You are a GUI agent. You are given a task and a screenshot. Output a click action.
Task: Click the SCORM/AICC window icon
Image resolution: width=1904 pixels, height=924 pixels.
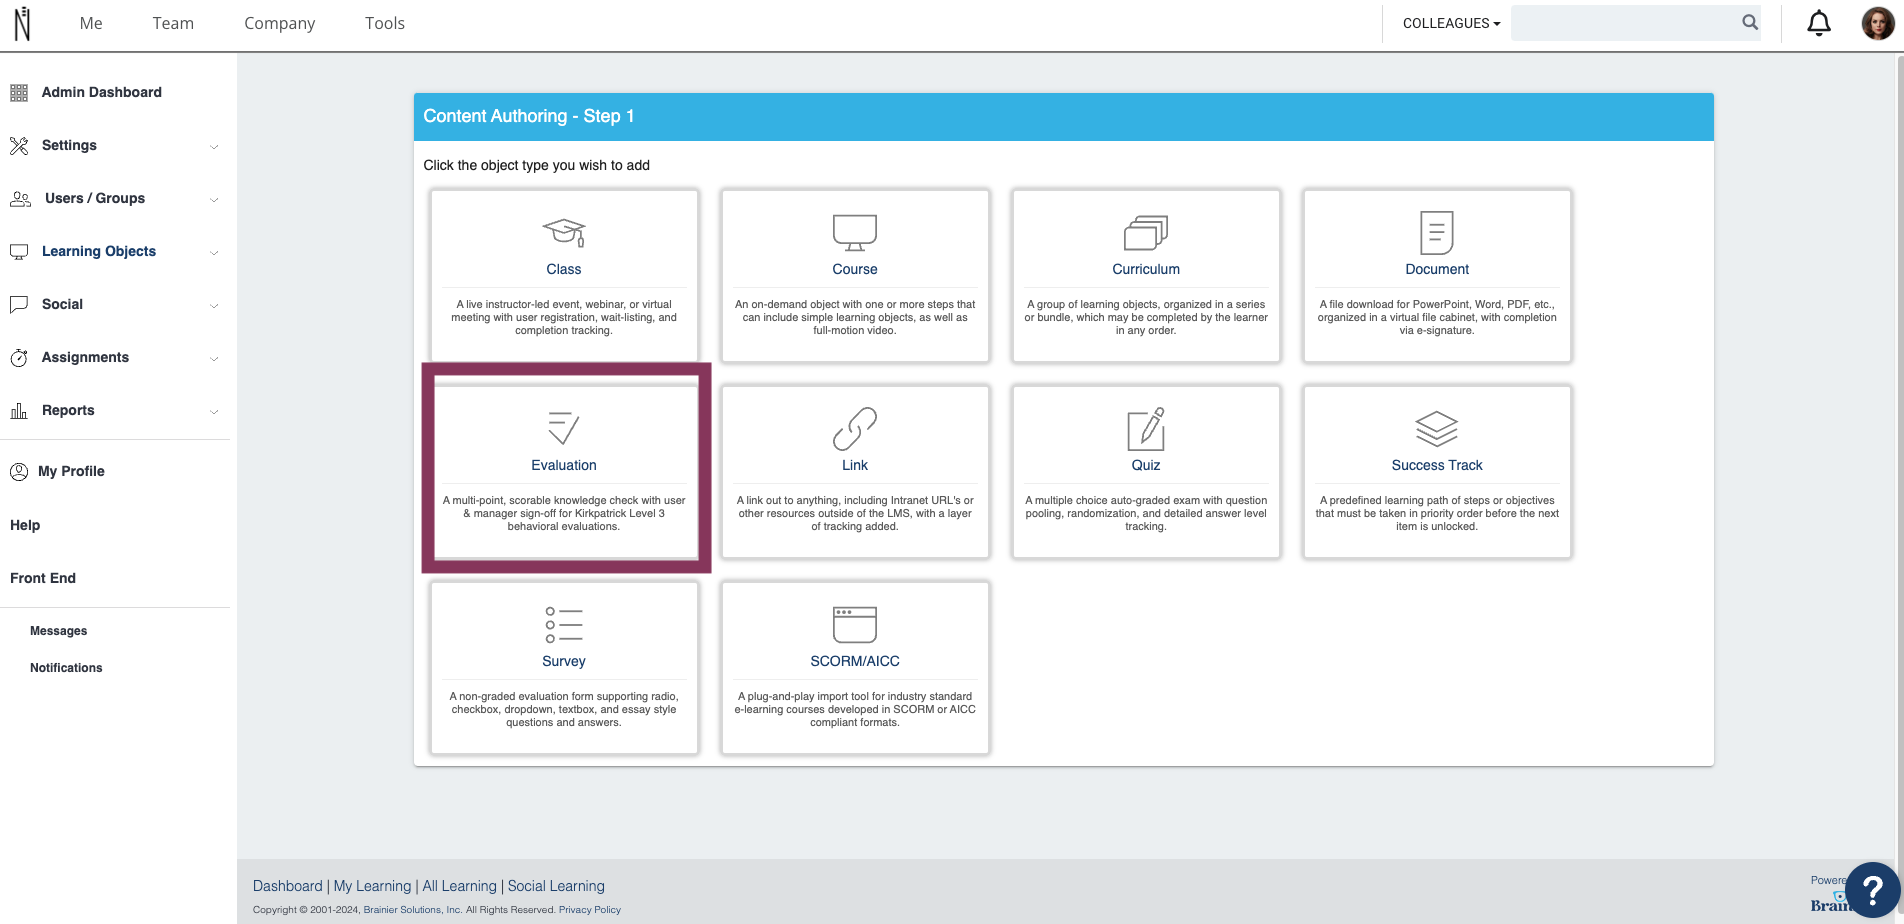click(x=855, y=624)
